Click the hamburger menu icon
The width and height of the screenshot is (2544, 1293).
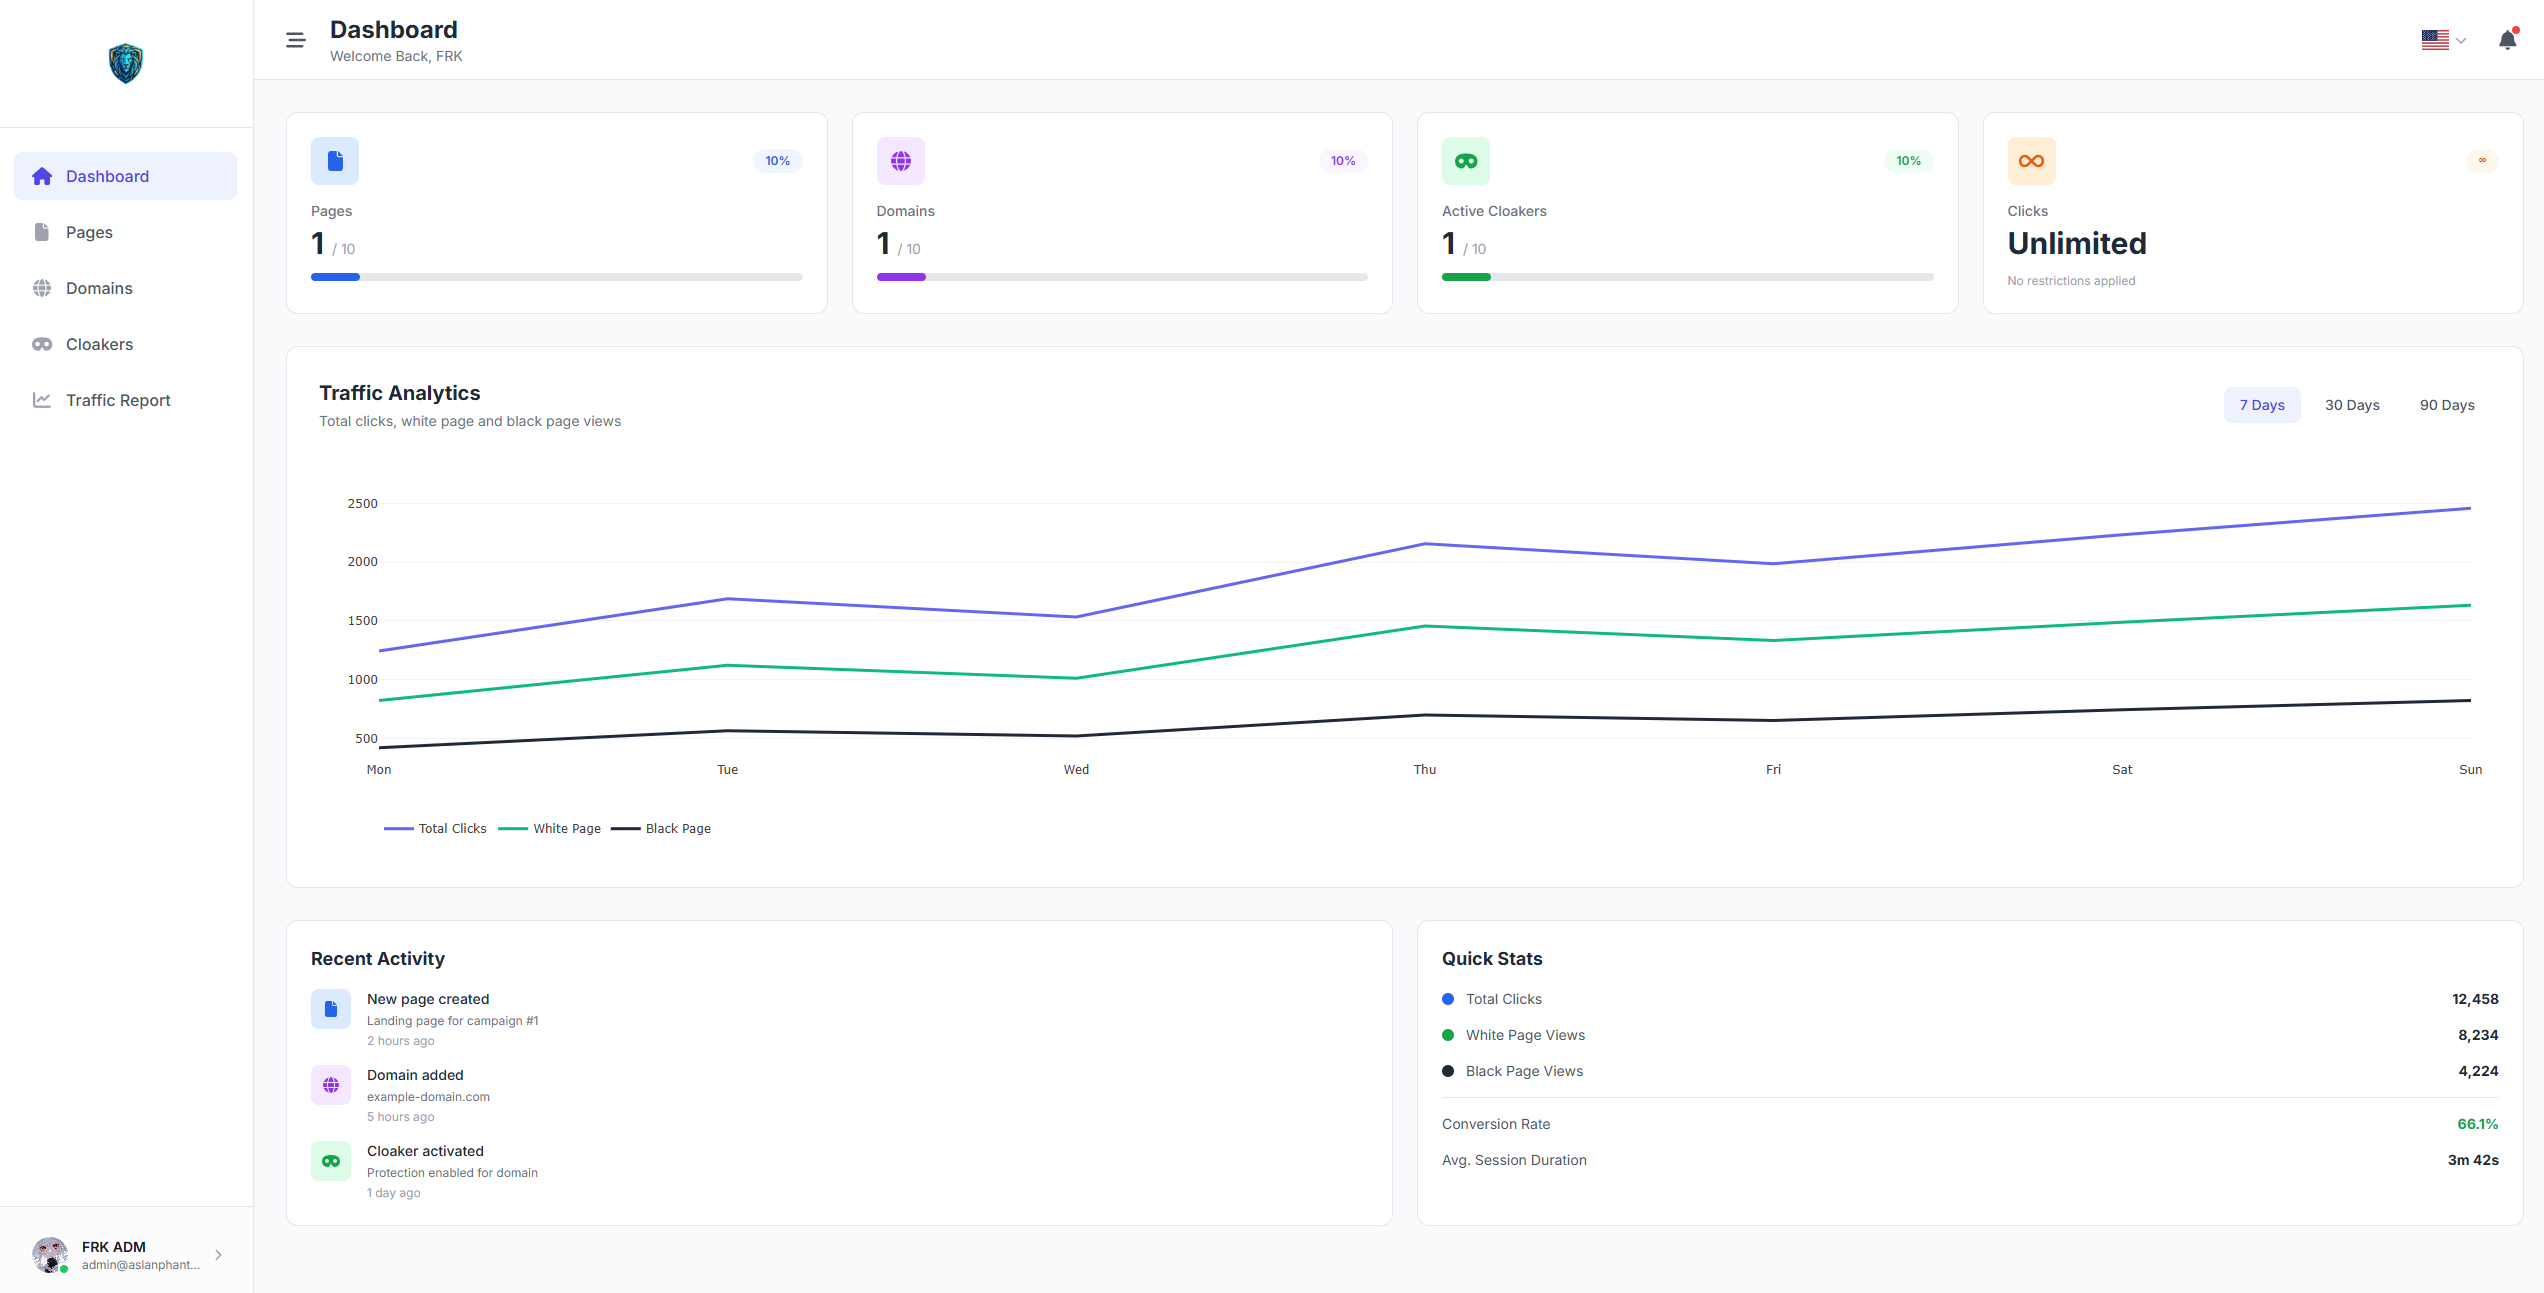(x=295, y=40)
